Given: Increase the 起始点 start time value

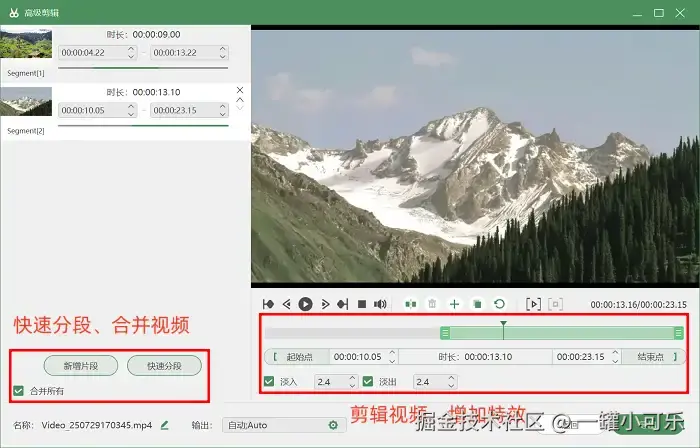Looking at the screenshot, I should coord(392,353).
